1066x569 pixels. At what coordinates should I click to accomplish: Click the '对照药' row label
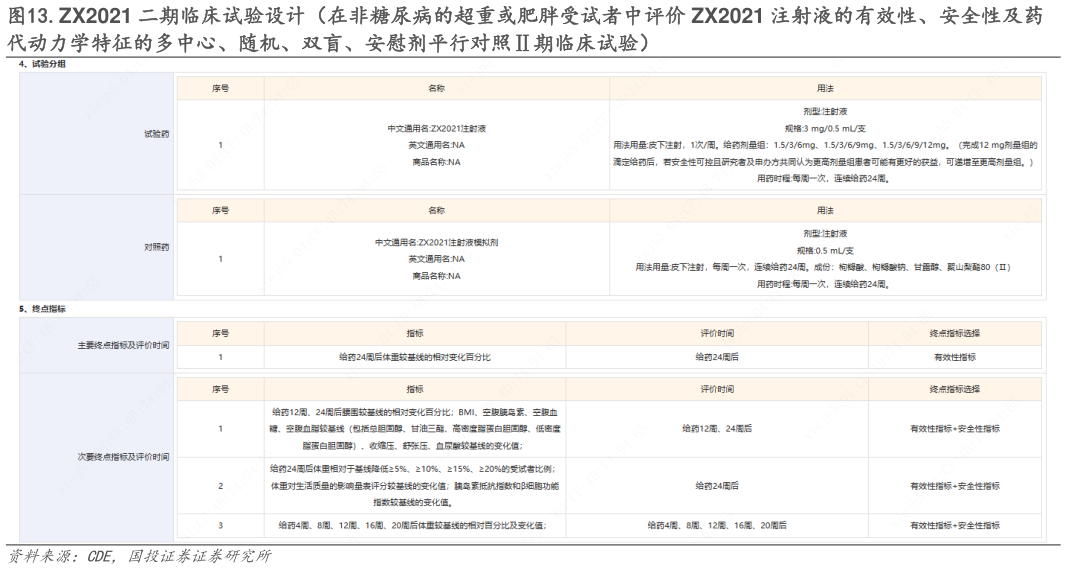pos(156,247)
